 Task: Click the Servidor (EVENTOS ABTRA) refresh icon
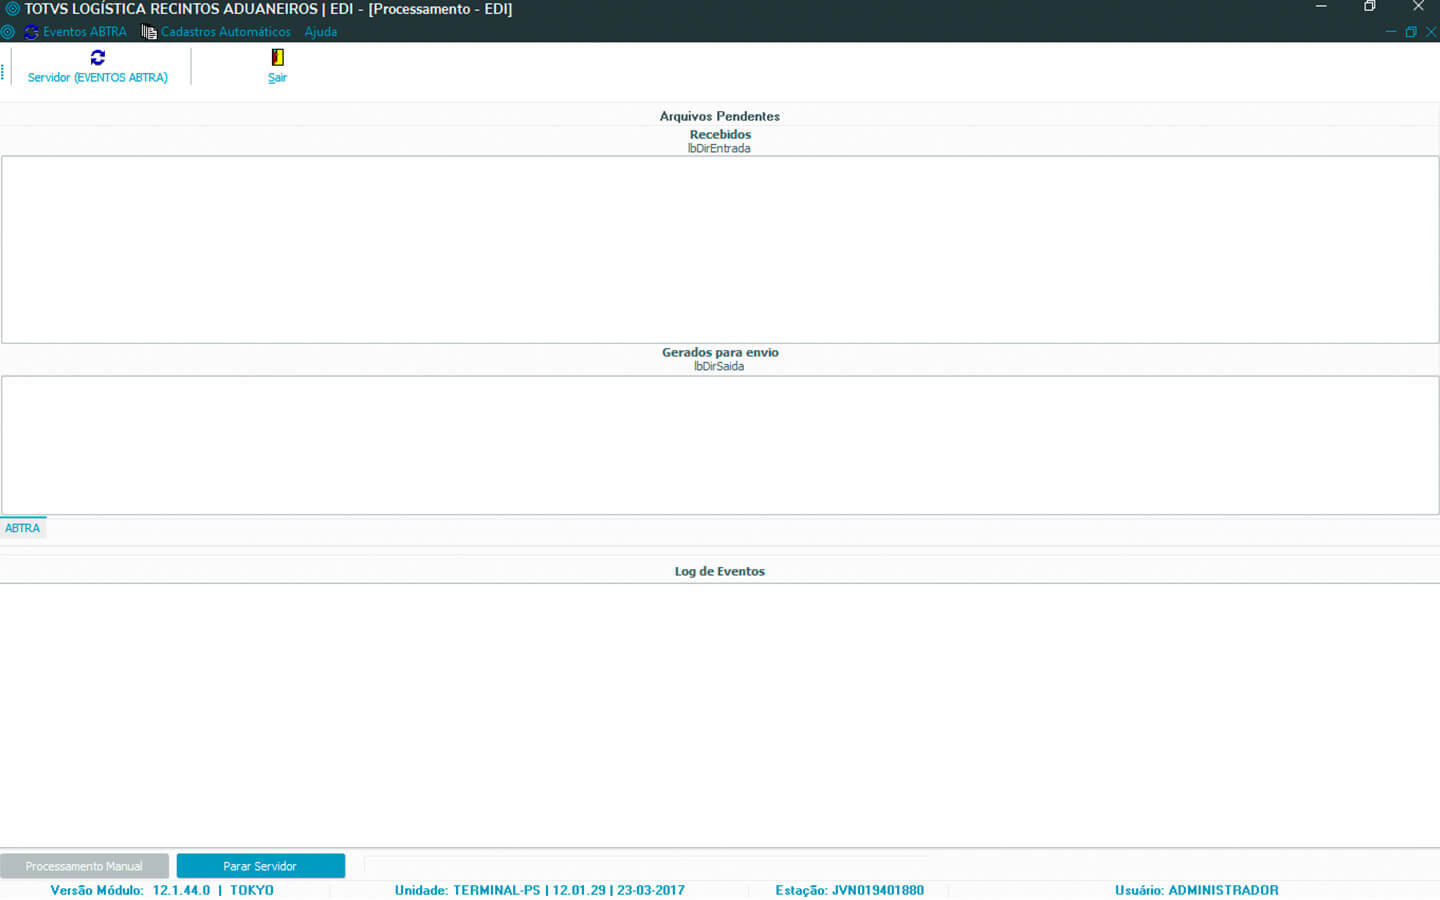click(97, 58)
